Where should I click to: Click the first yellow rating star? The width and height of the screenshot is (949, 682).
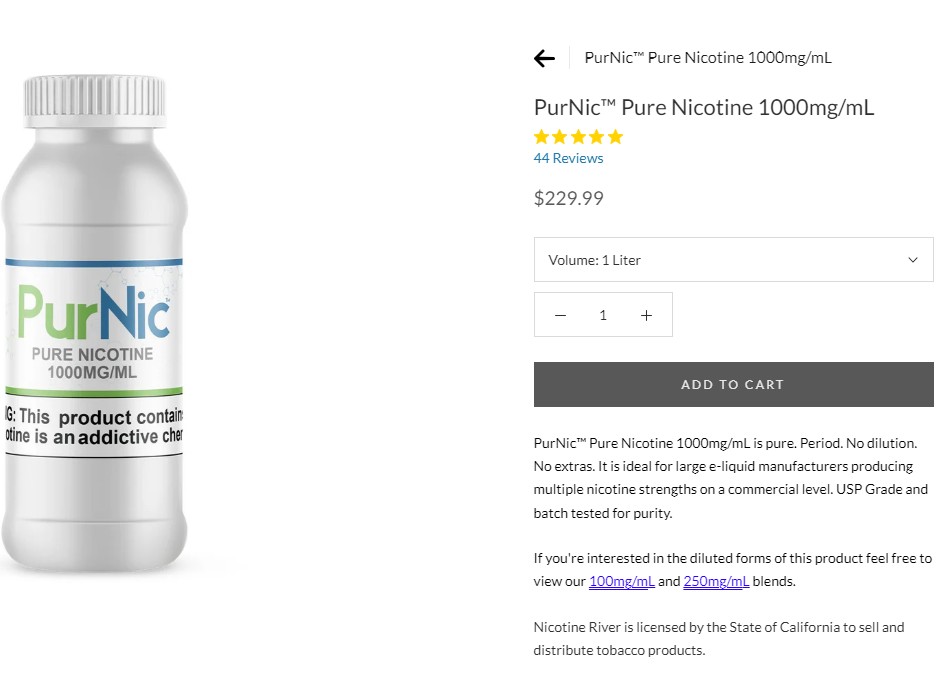[542, 137]
